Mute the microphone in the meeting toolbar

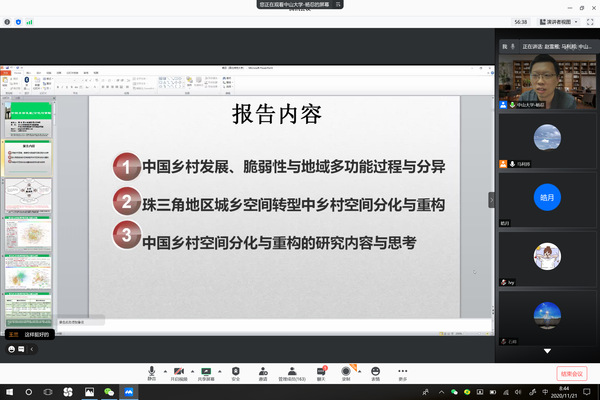click(152, 370)
